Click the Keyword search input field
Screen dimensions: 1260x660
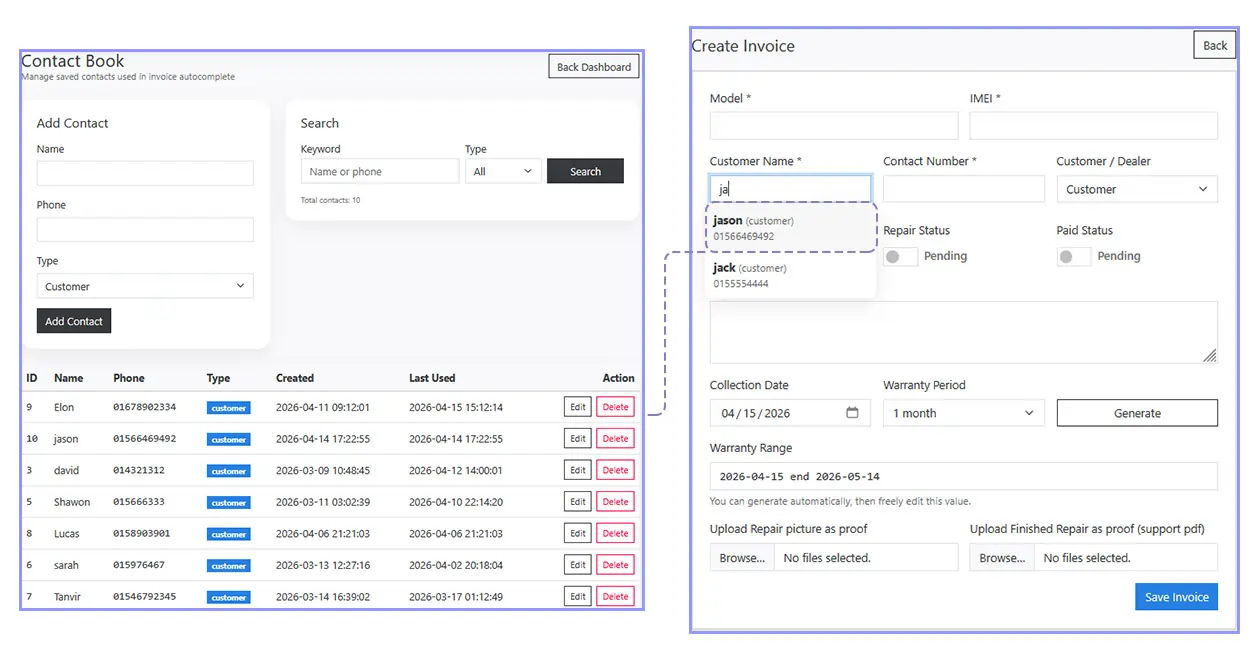click(379, 170)
